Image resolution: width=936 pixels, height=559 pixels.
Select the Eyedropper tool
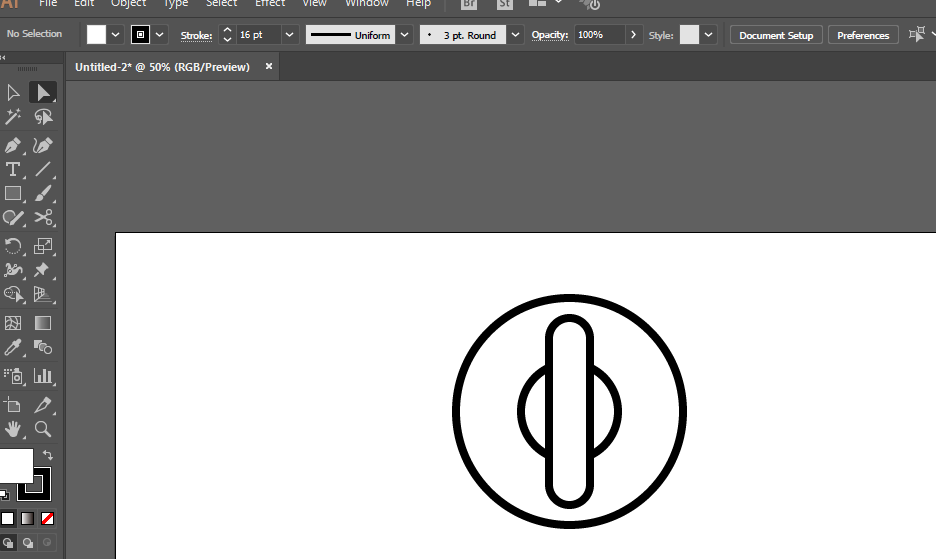point(13,348)
